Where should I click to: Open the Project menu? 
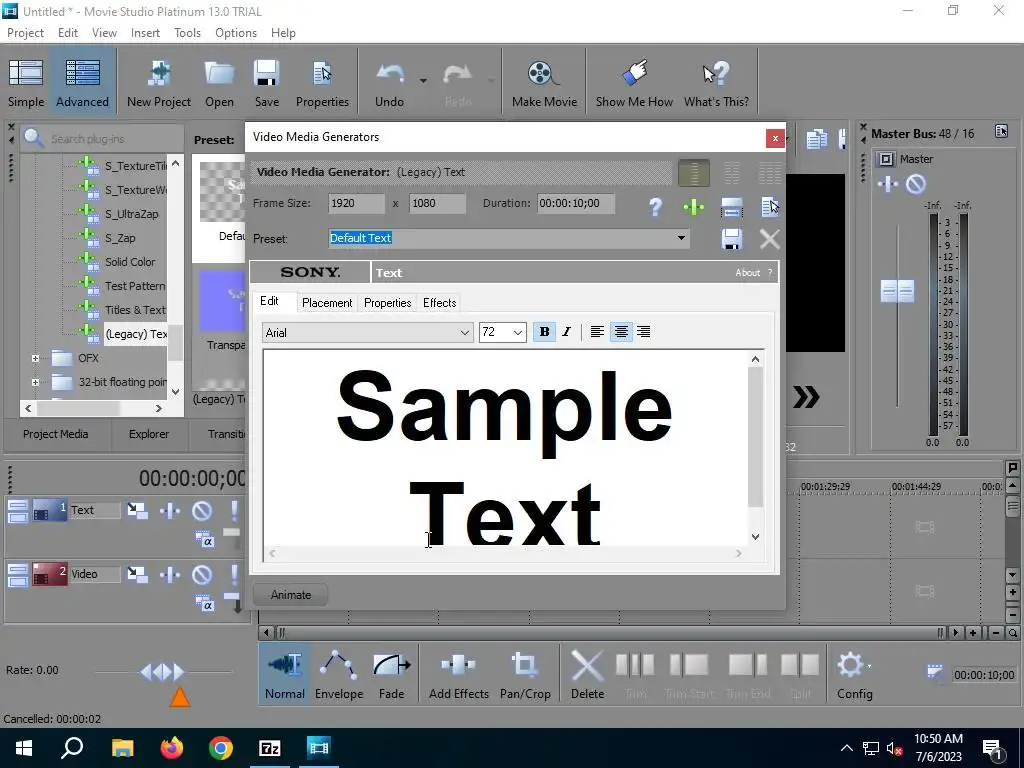[25, 33]
